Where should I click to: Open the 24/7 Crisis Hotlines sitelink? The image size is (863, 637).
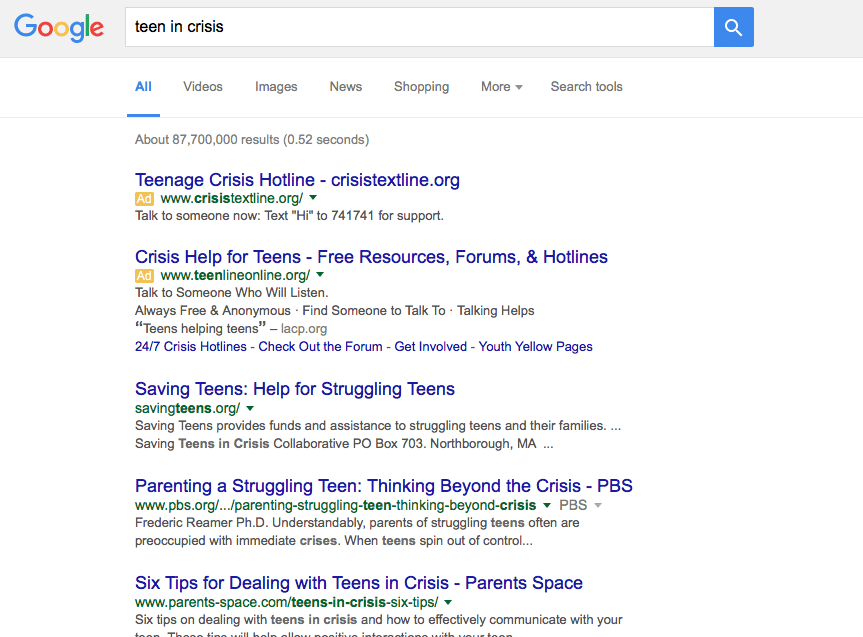(191, 347)
